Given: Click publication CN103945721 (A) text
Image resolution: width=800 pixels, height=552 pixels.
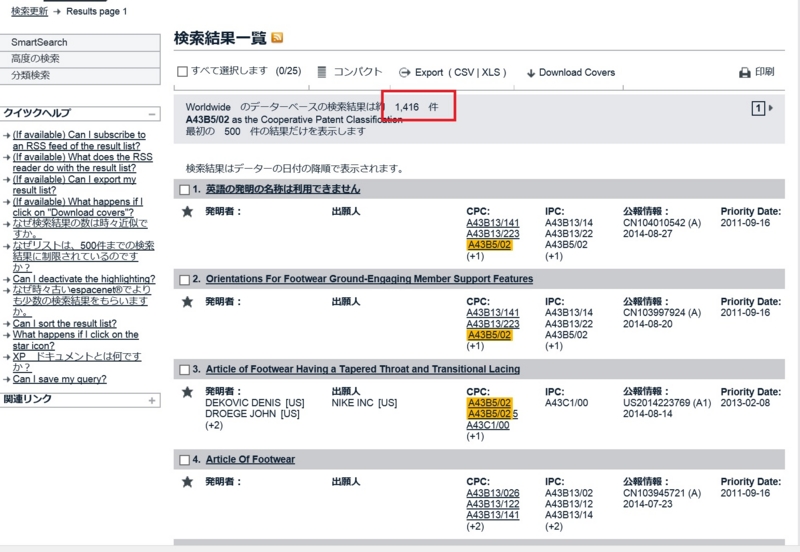Looking at the screenshot, I should (662, 493).
